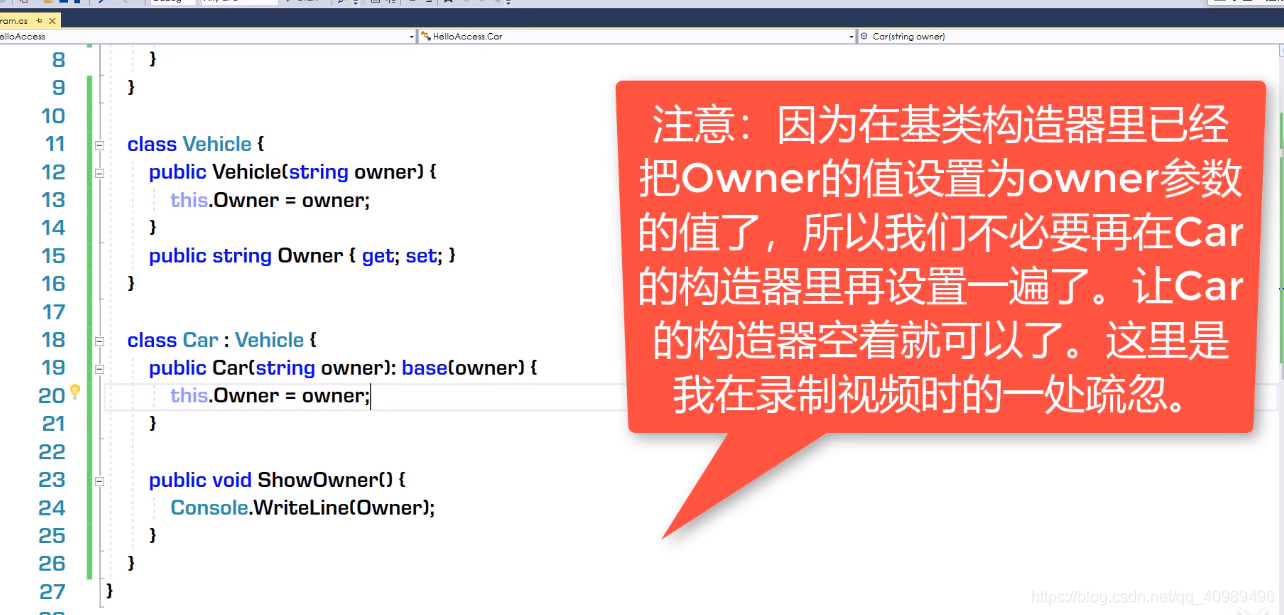Click the Vehicle base type on line 18
The height and width of the screenshot is (615, 1284).
coord(269,340)
